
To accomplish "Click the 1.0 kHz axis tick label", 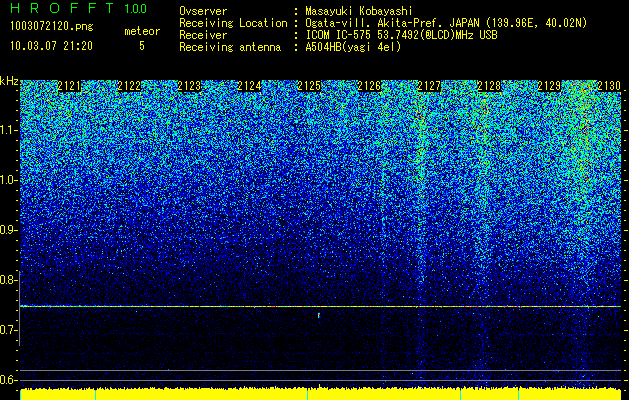I will 8,180.
